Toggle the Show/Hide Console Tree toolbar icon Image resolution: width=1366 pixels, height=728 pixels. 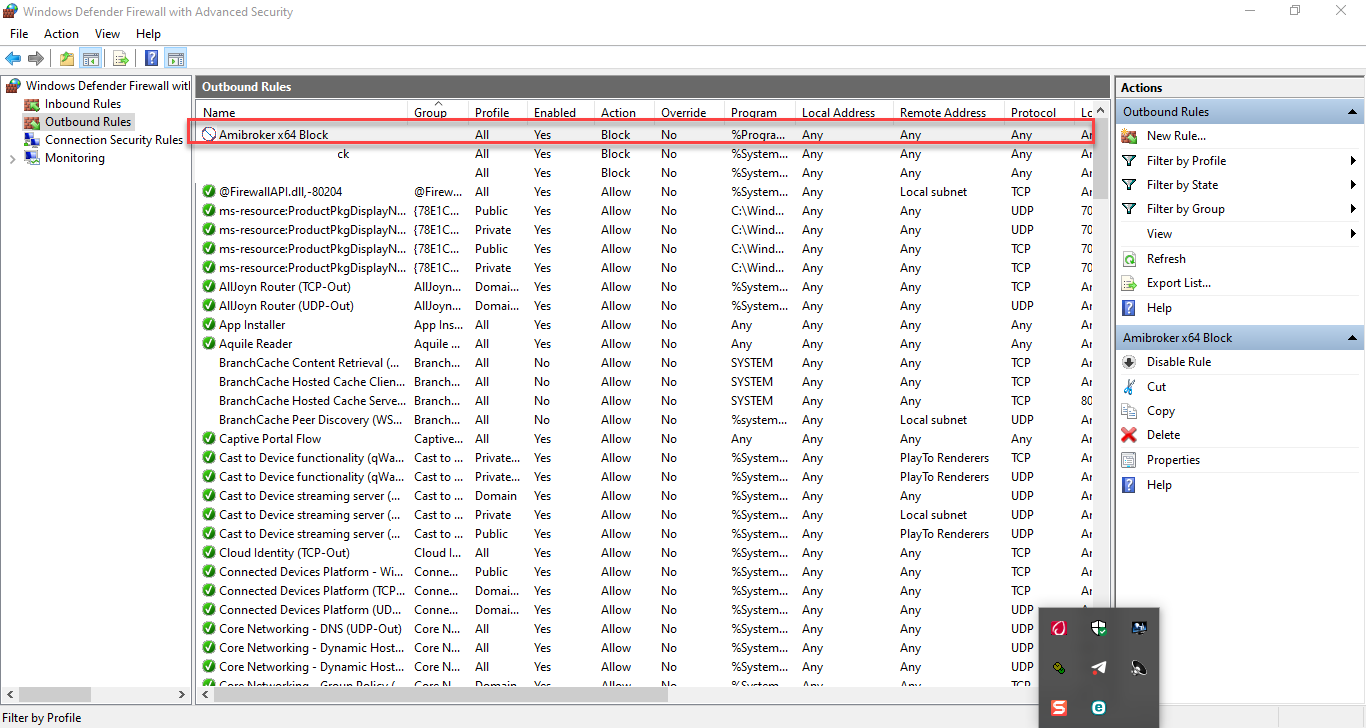coord(91,58)
